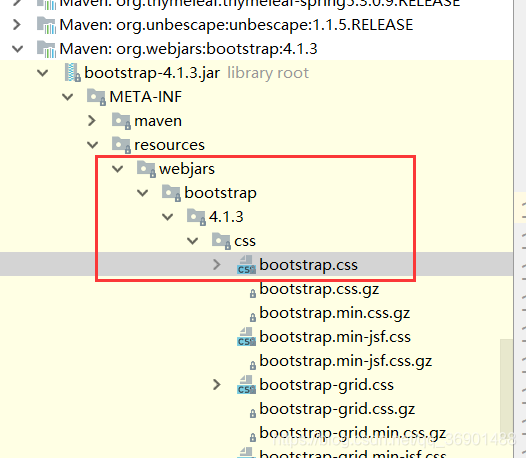526x458 pixels.
Task: Expand the bootstrap-grid.css file node
Action: coord(217,385)
